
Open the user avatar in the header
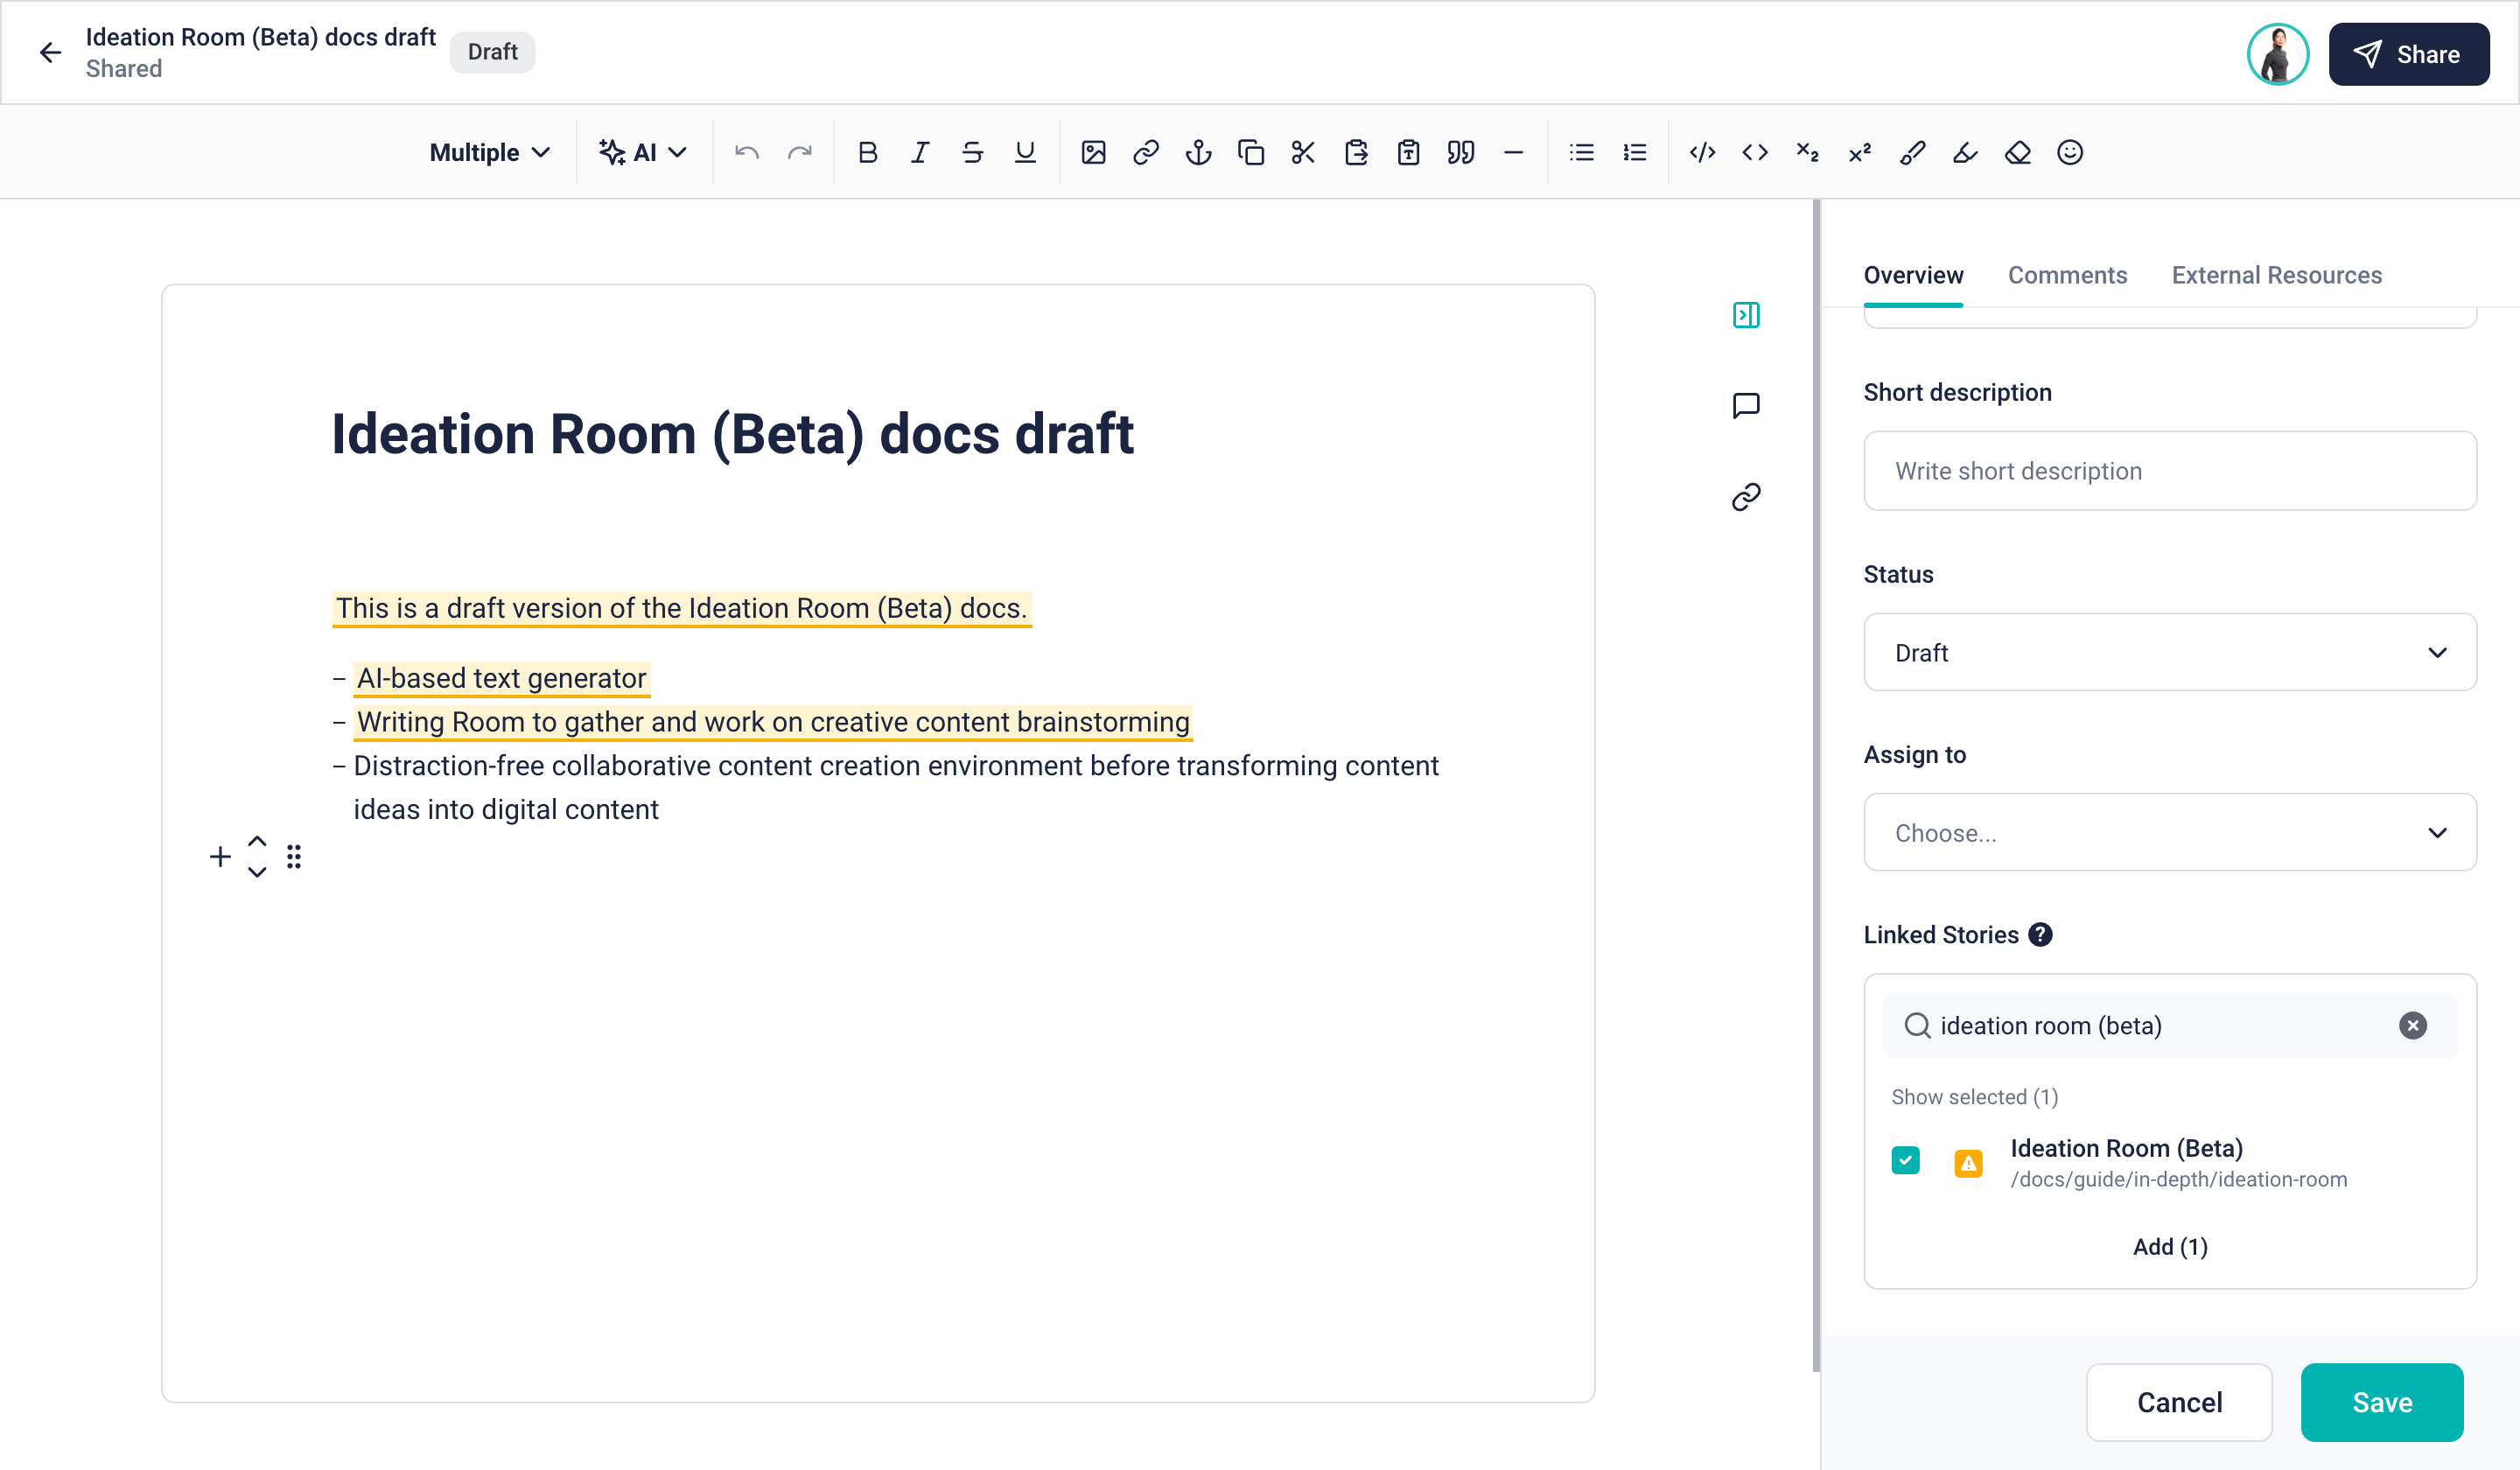tap(2278, 54)
